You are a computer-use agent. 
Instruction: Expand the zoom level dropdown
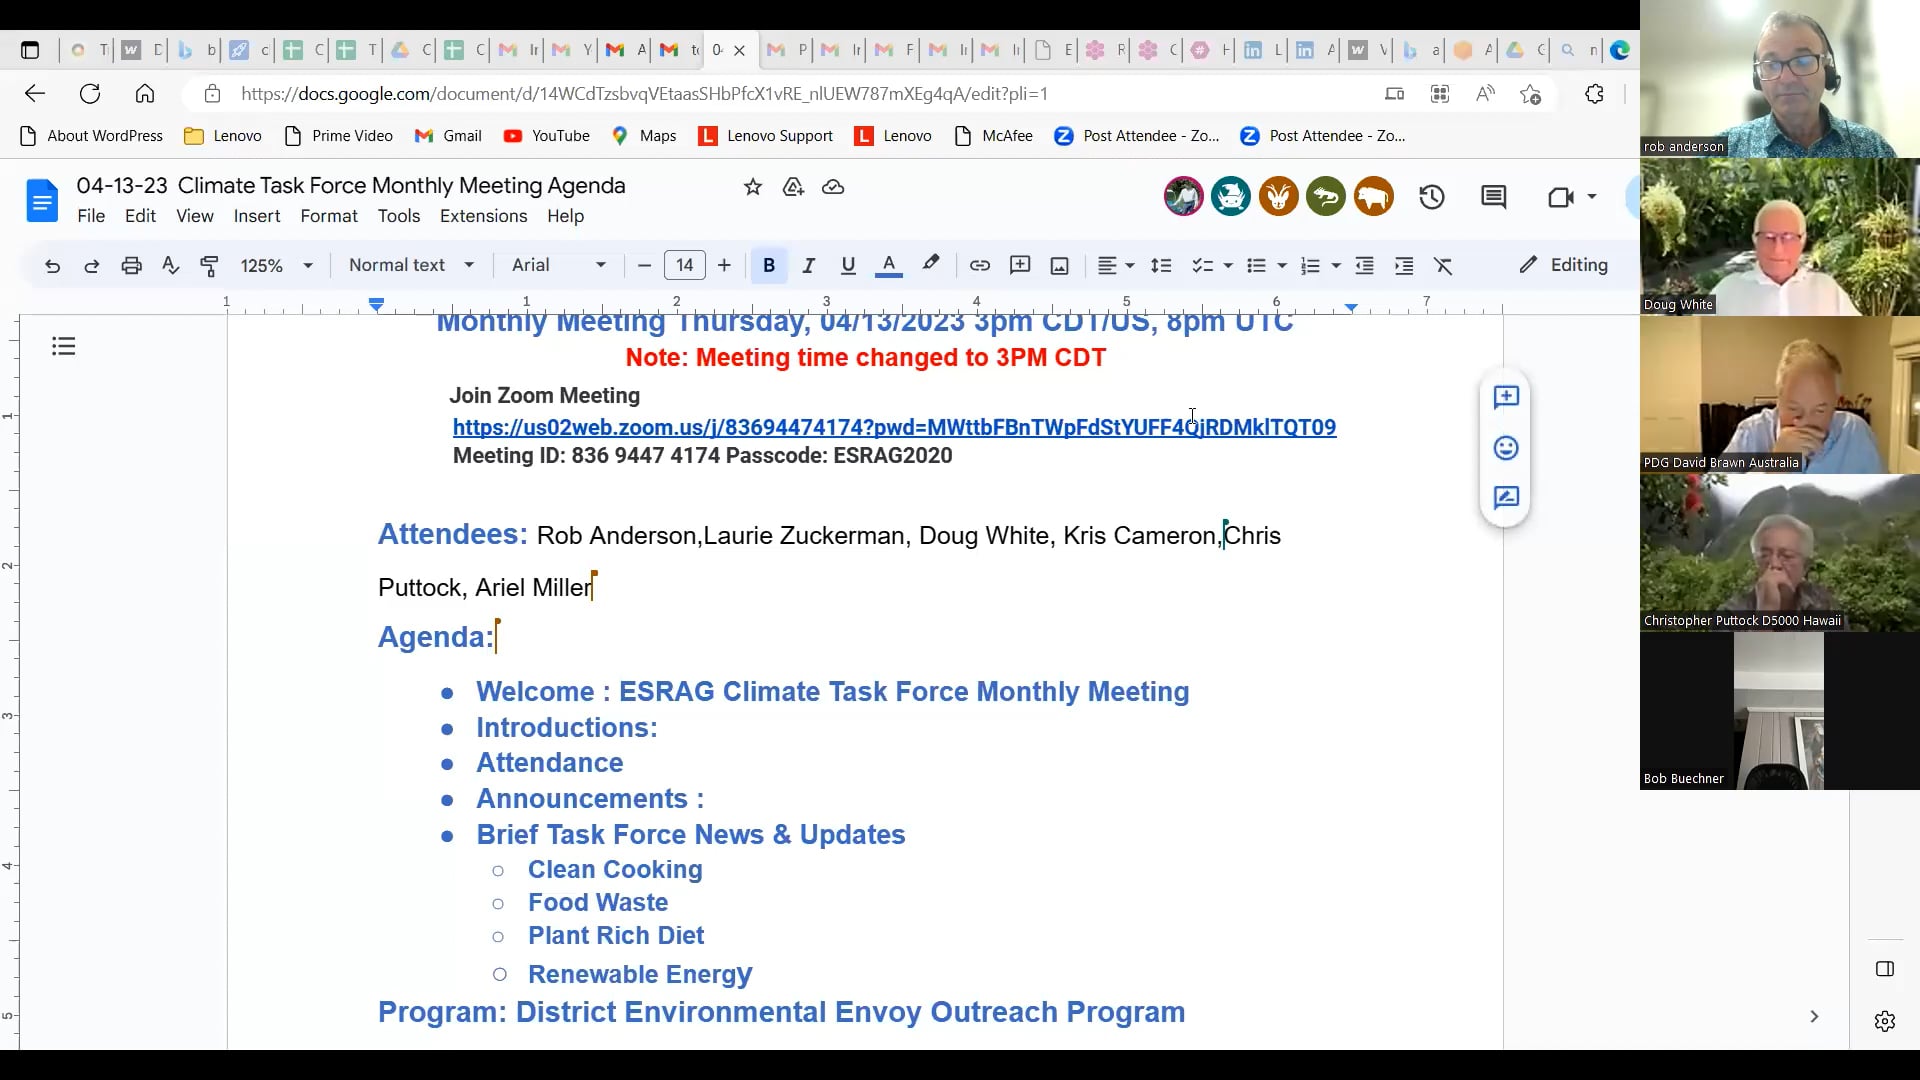[x=275, y=265]
